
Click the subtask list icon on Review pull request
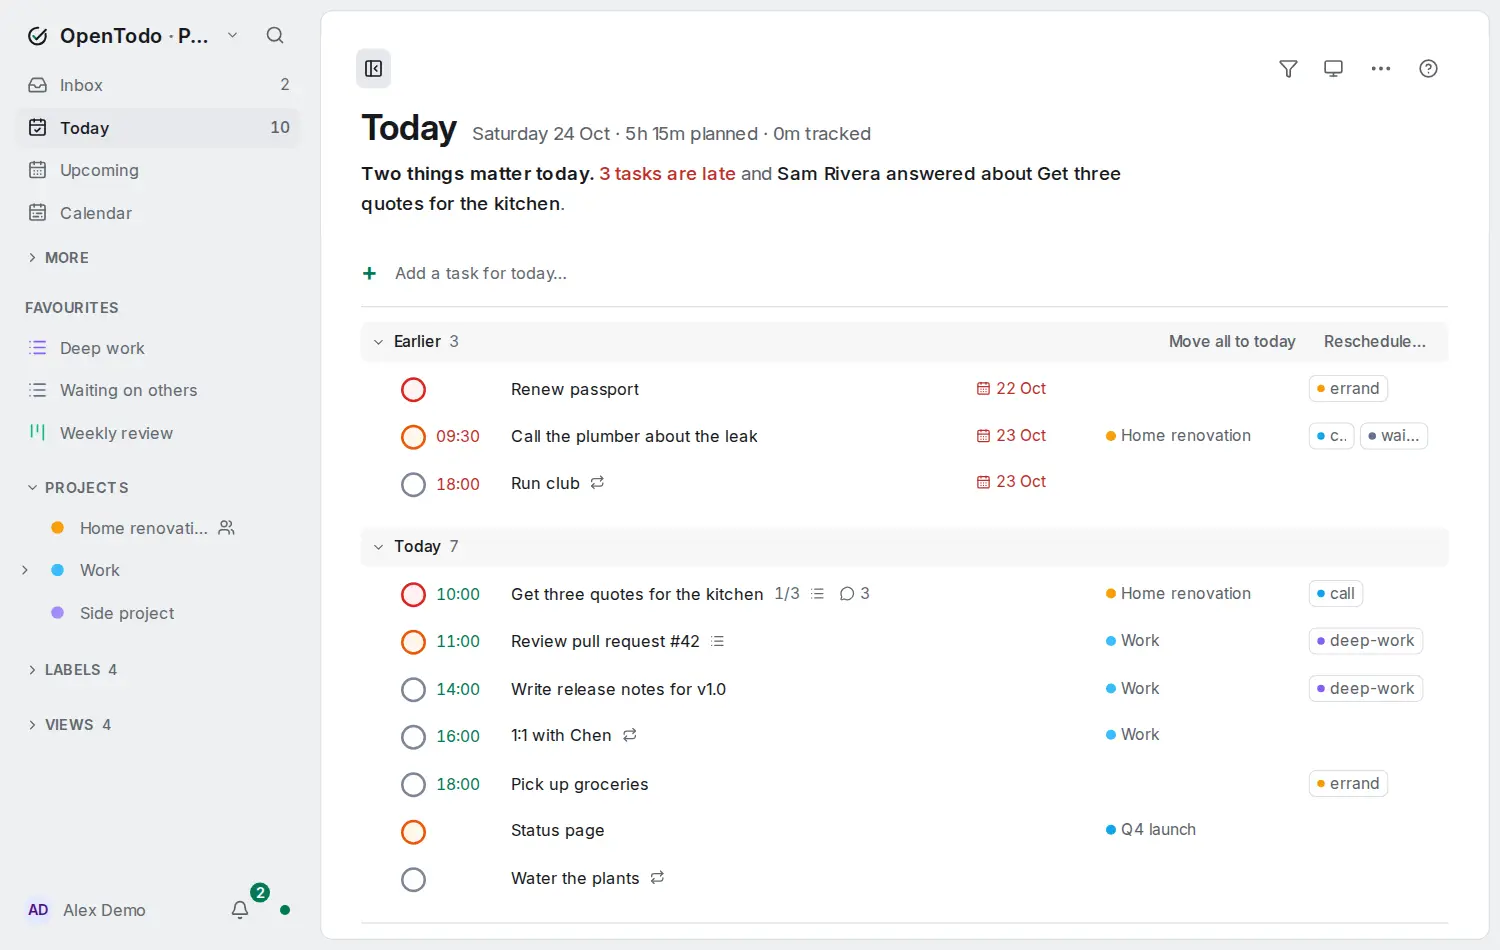click(717, 641)
